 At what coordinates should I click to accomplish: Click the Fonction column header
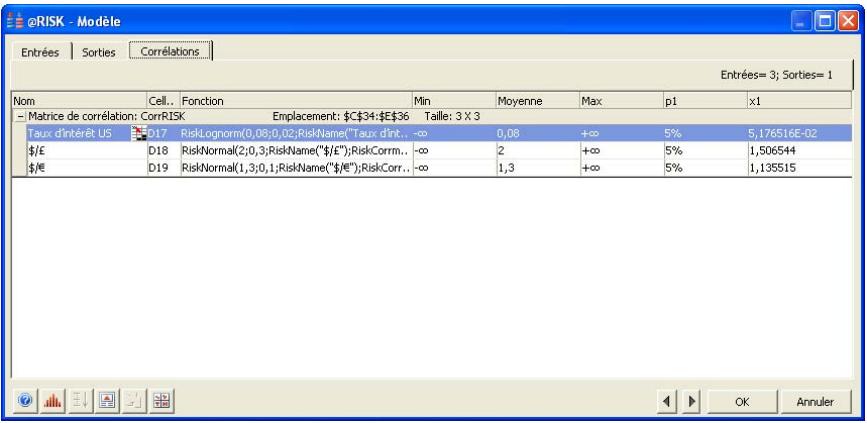click(x=295, y=101)
